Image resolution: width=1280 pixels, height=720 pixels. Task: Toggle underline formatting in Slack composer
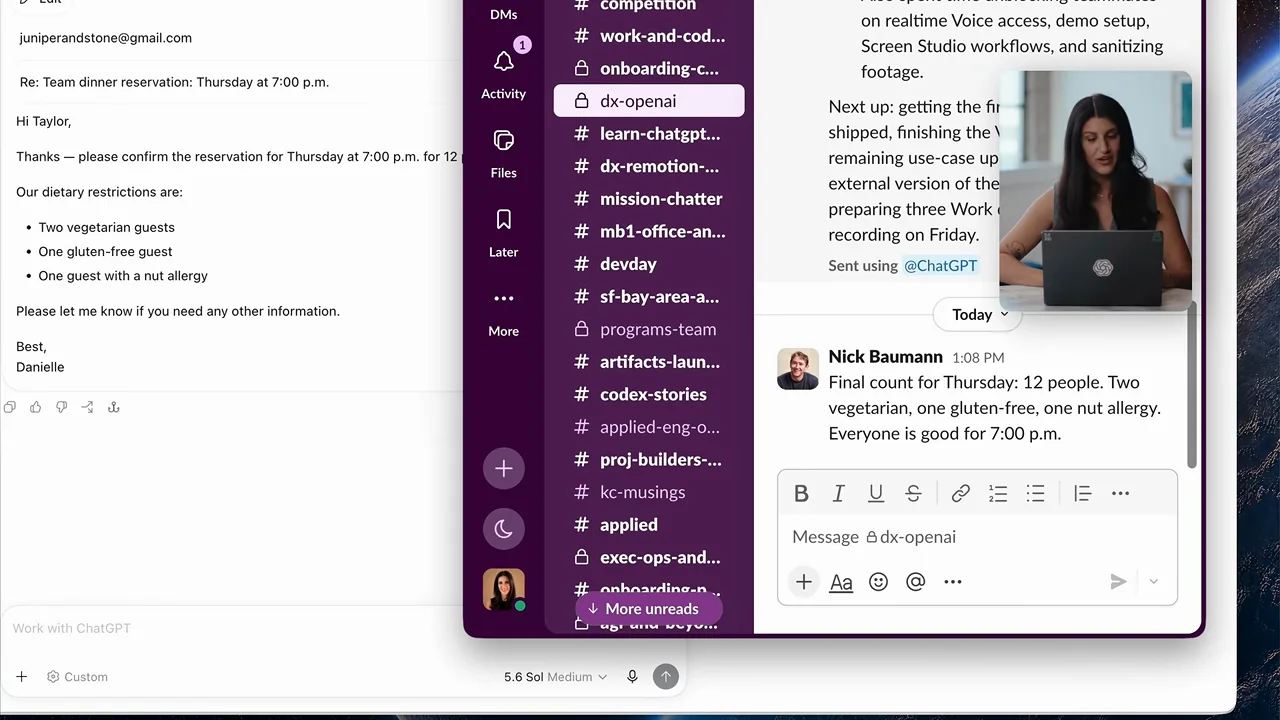click(x=876, y=493)
